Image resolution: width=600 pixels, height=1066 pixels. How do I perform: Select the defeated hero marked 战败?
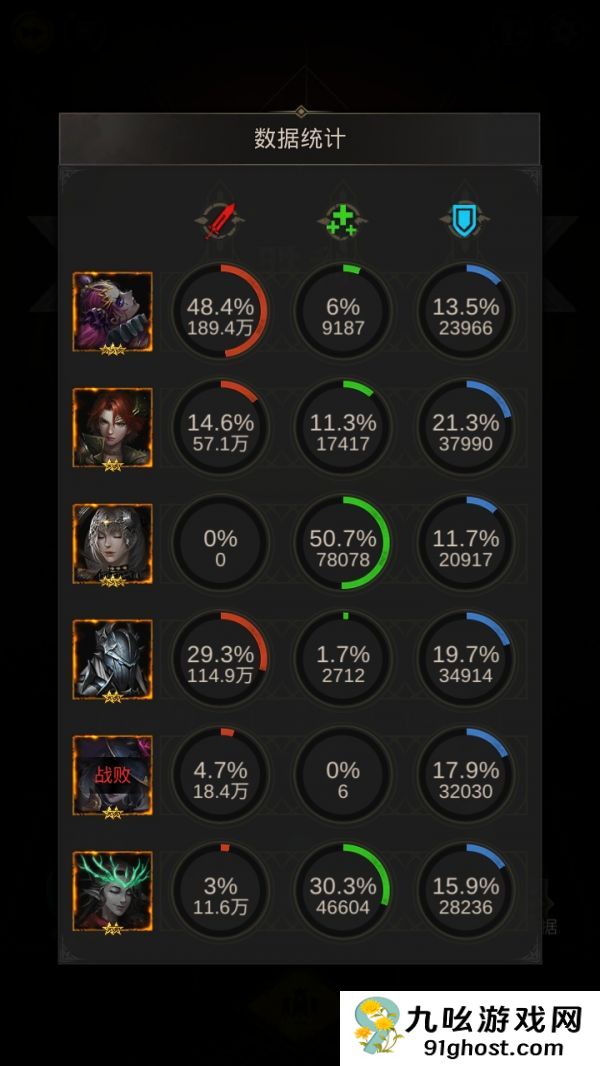[x=113, y=775]
